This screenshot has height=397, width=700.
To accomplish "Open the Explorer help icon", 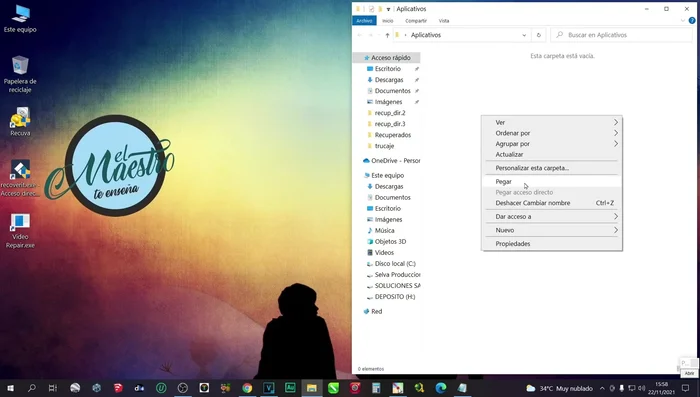I will point(692,21).
